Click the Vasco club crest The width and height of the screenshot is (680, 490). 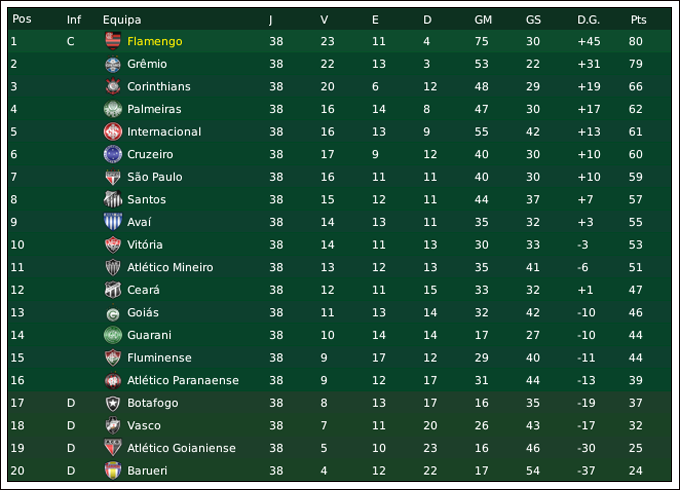coord(112,426)
